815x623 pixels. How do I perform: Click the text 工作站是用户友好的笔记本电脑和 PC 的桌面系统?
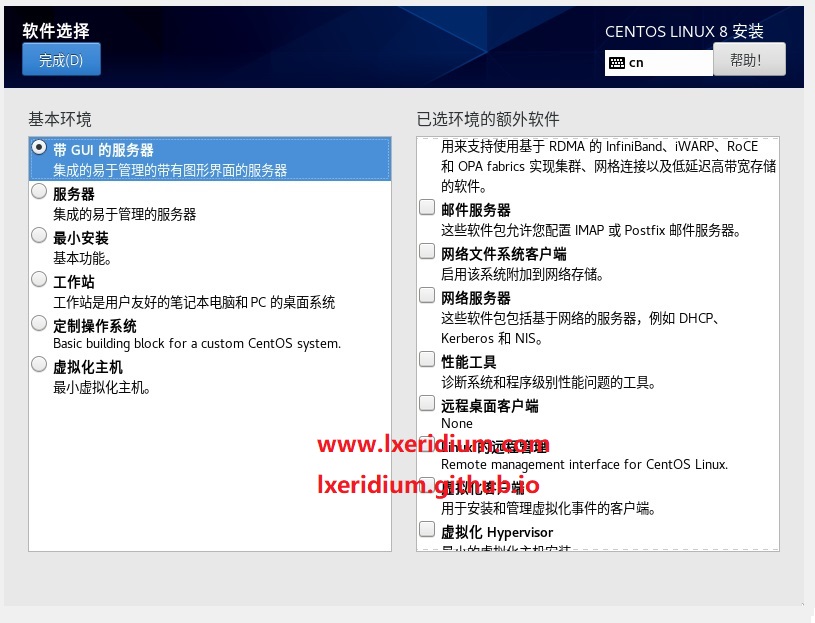pyautogui.click(x=194, y=302)
